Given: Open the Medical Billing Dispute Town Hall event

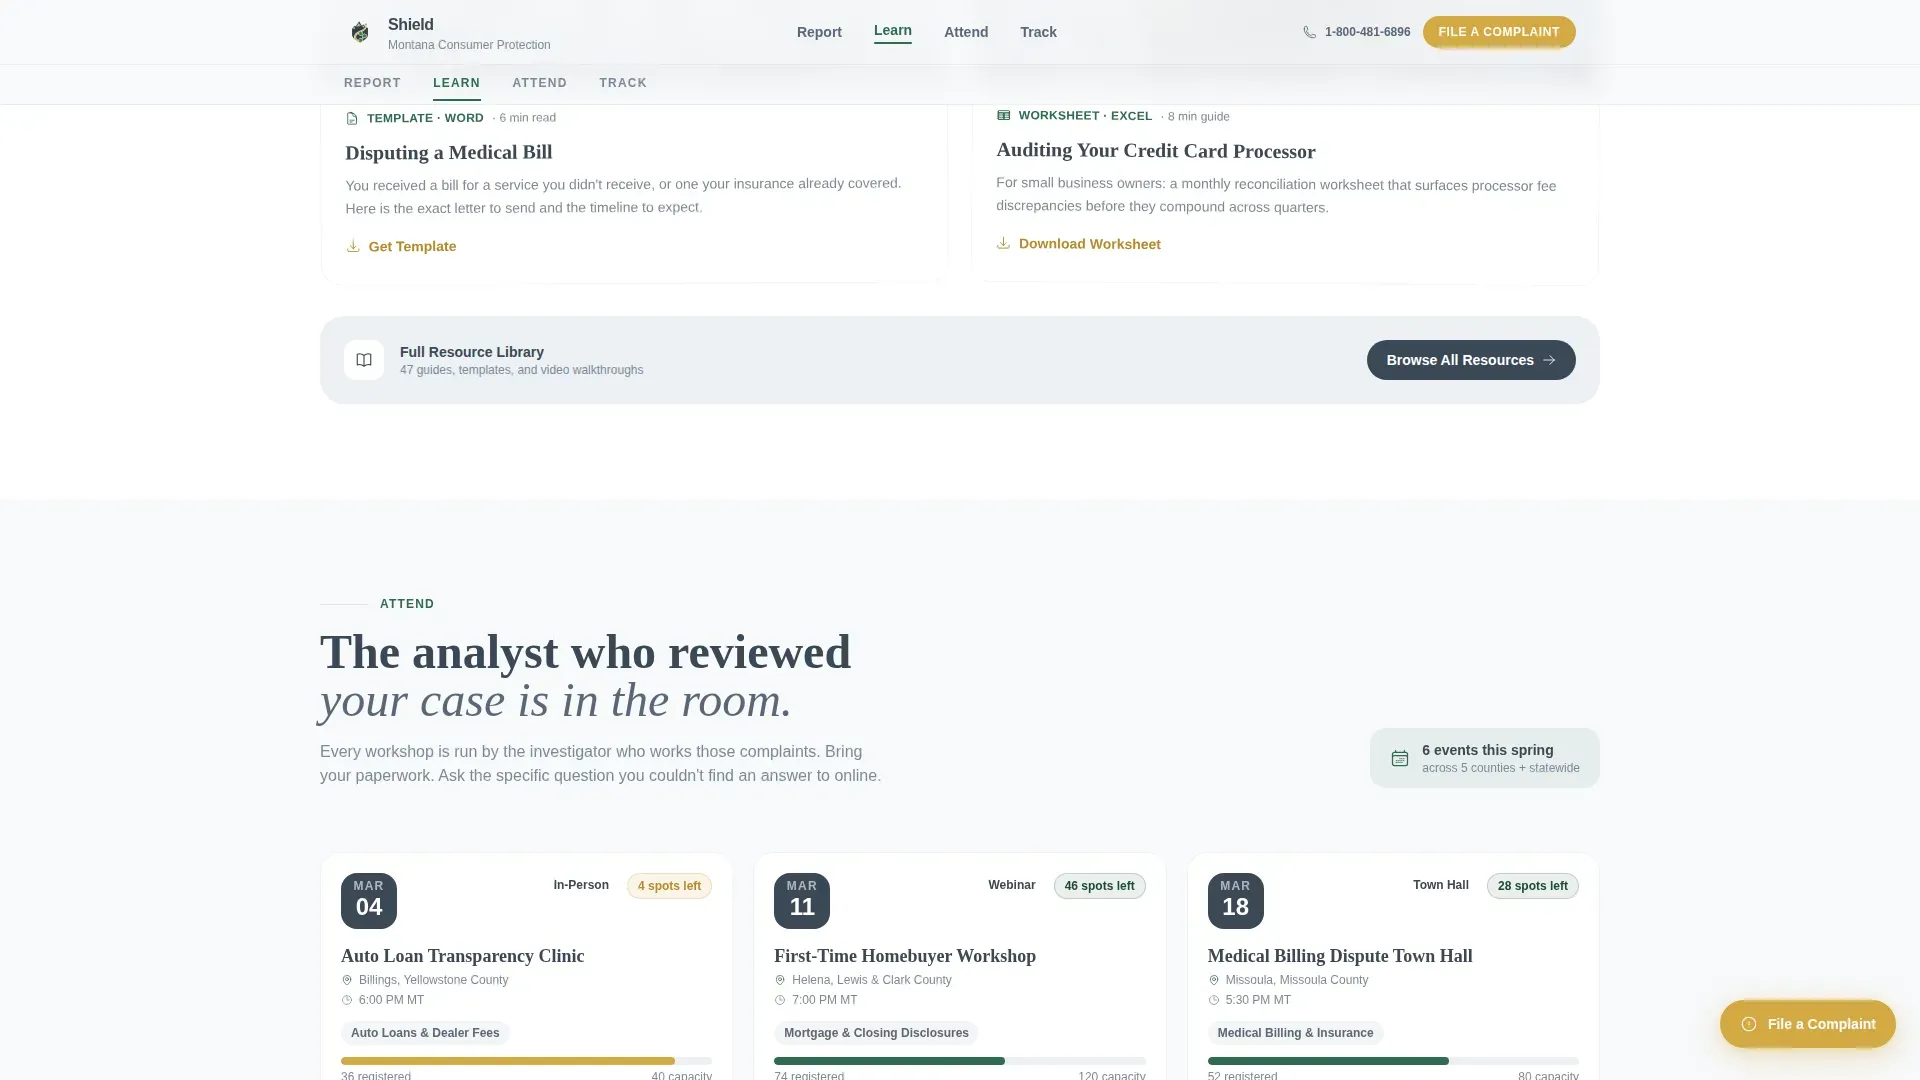Looking at the screenshot, I should click(x=1340, y=956).
